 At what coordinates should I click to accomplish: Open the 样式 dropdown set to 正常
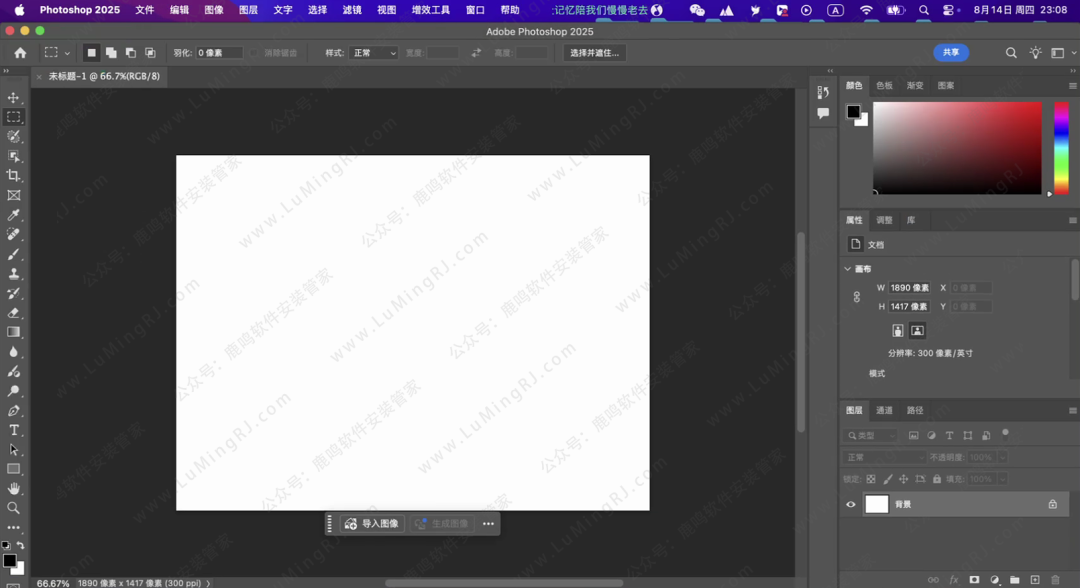point(375,53)
